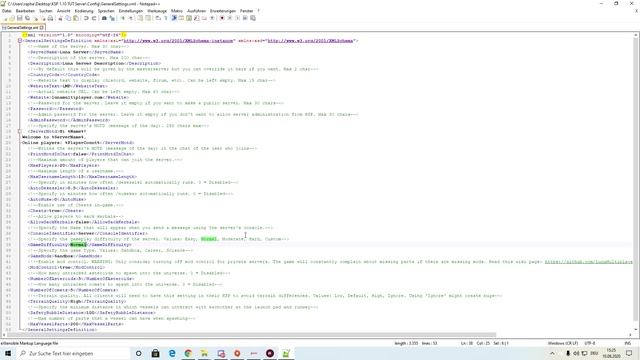Screen dimensions: 640x360
Task: Close the GeneralSettings.xml tab via its X
Action: [x=42, y=27]
